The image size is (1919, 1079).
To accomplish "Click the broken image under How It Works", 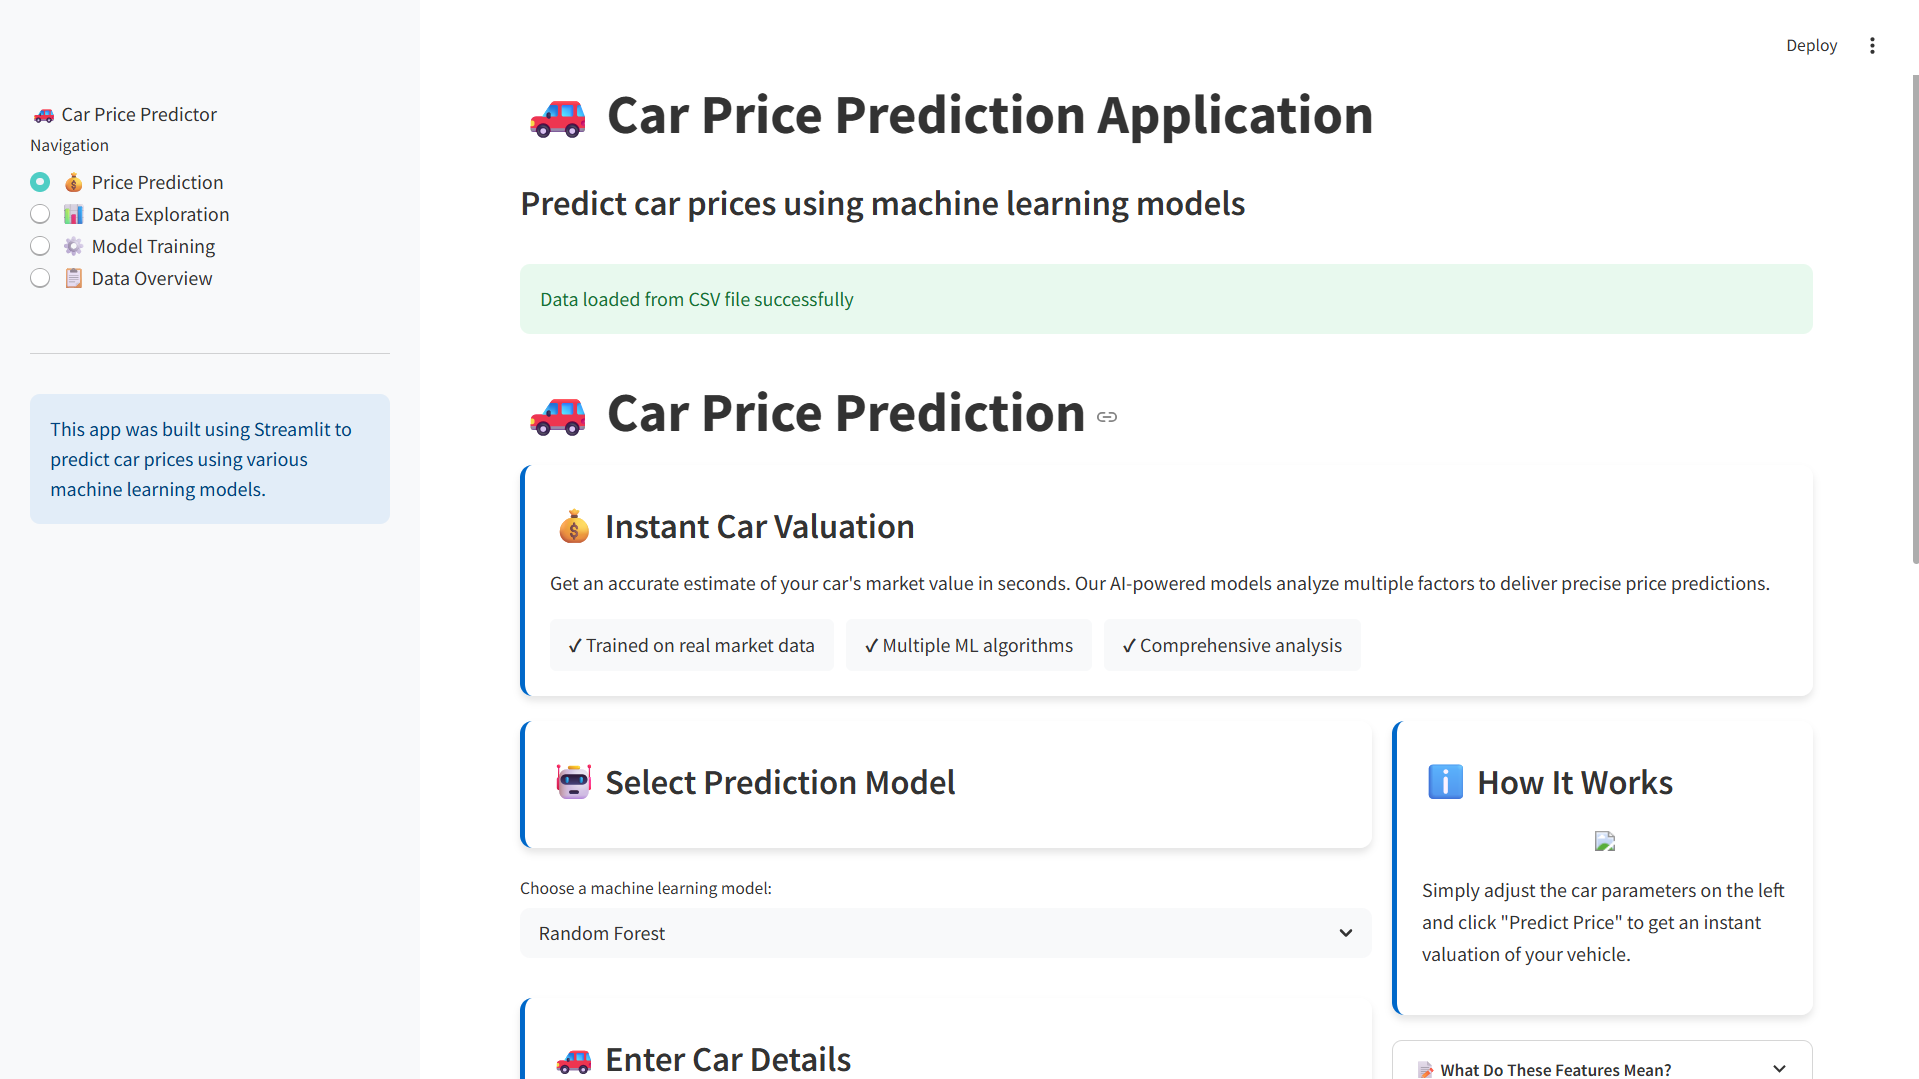I will tap(1604, 842).
